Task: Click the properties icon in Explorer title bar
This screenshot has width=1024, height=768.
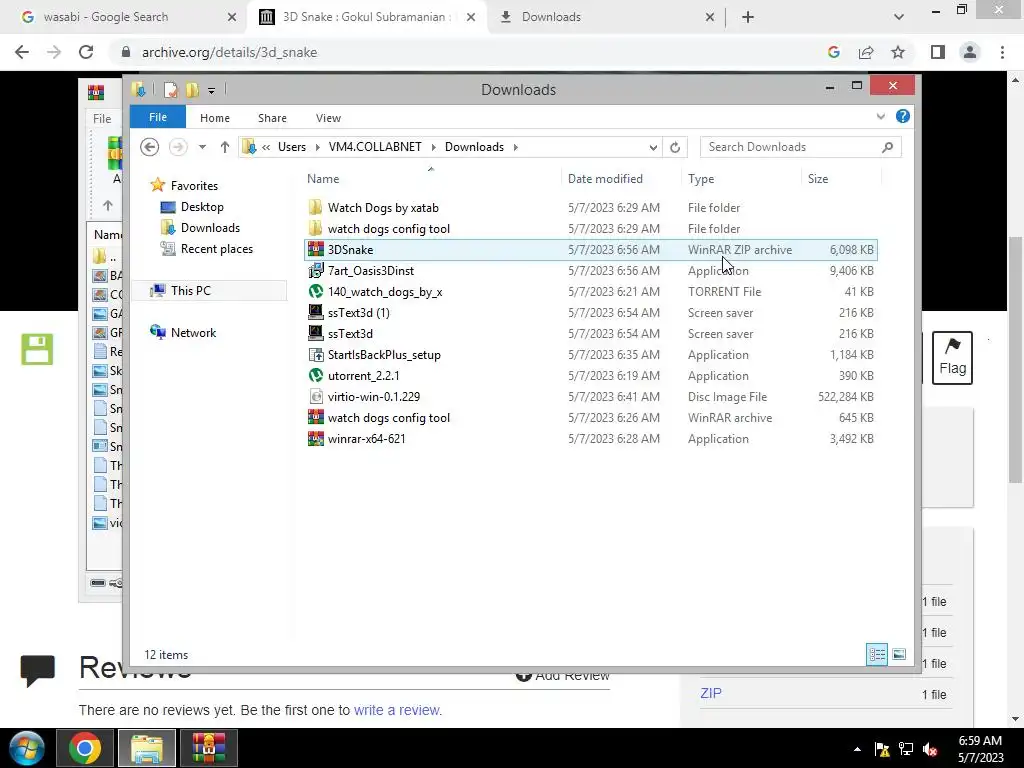Action: [x=170, y=90]
